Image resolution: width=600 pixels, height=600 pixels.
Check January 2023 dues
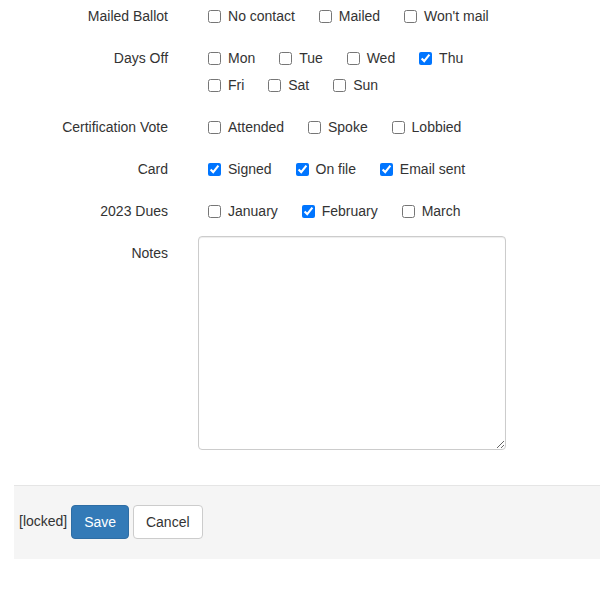point(214,212)
